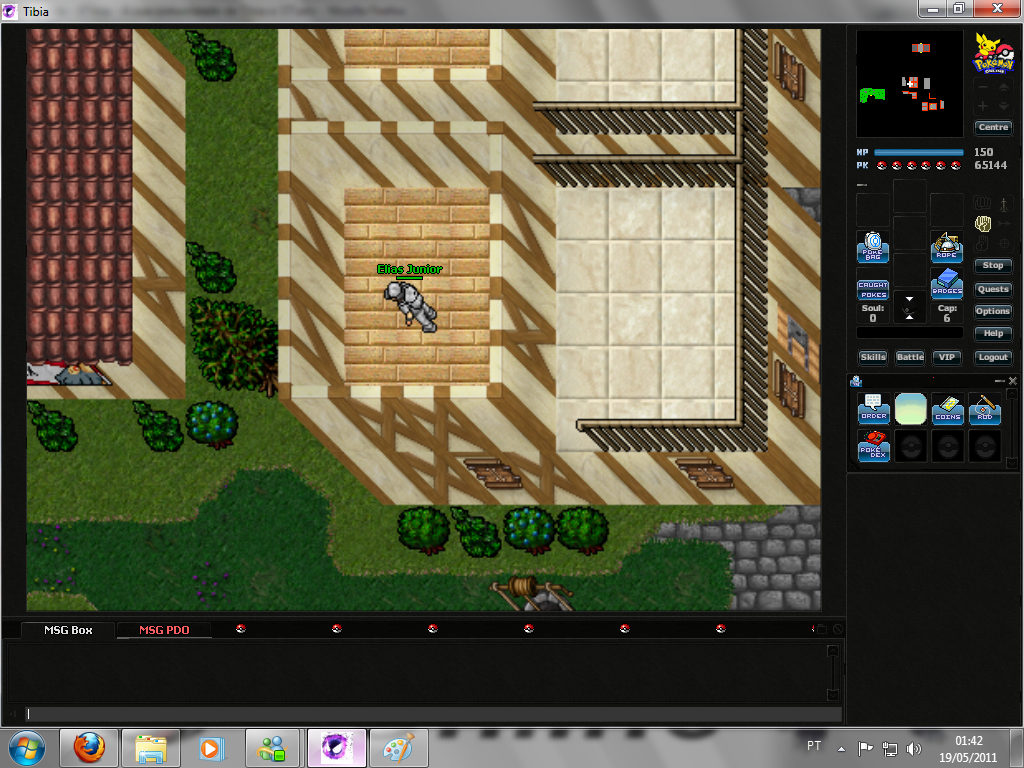1024x768 pixels.
Task: Click the PT language indicator
Action: point(814,746)
